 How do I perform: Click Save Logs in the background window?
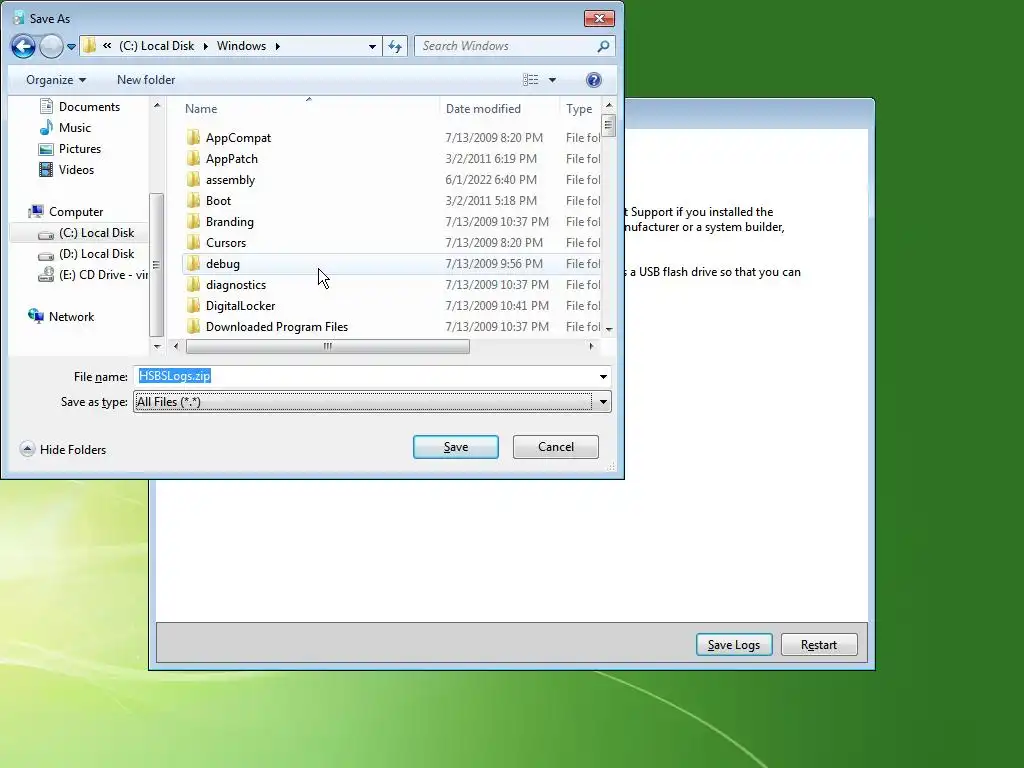coord(734,645)
